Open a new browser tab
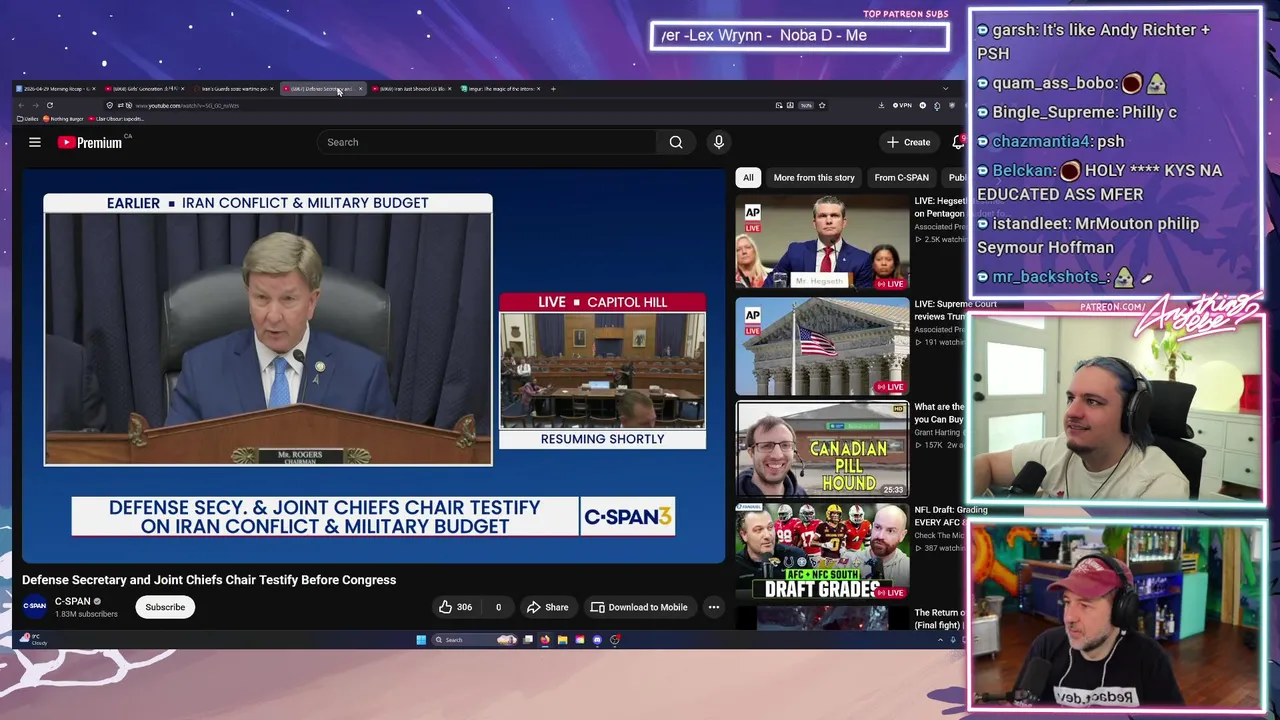The width and height of the screenshot is (1280, 720). click(553, 89)
